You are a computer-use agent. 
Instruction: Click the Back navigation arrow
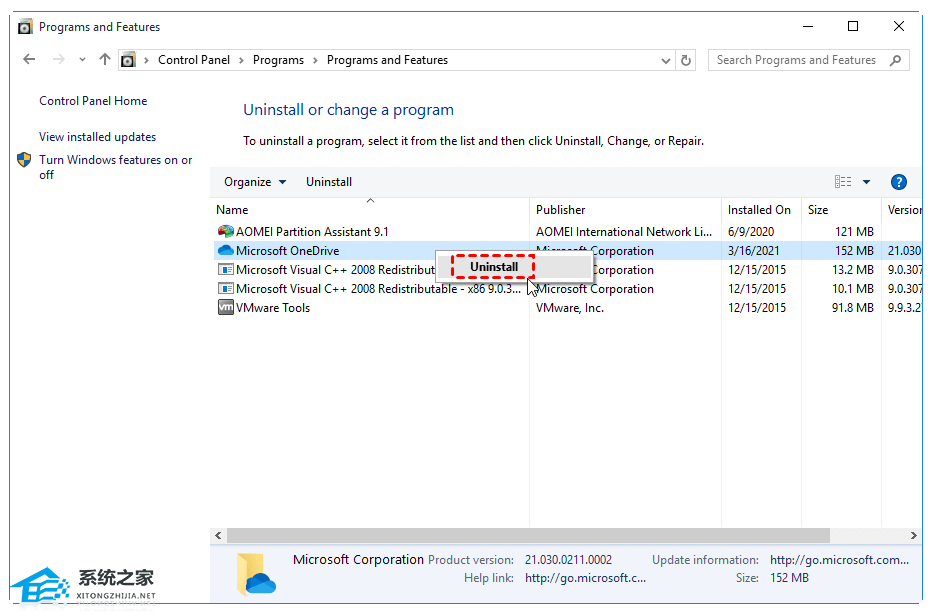(x=29, y=60)
